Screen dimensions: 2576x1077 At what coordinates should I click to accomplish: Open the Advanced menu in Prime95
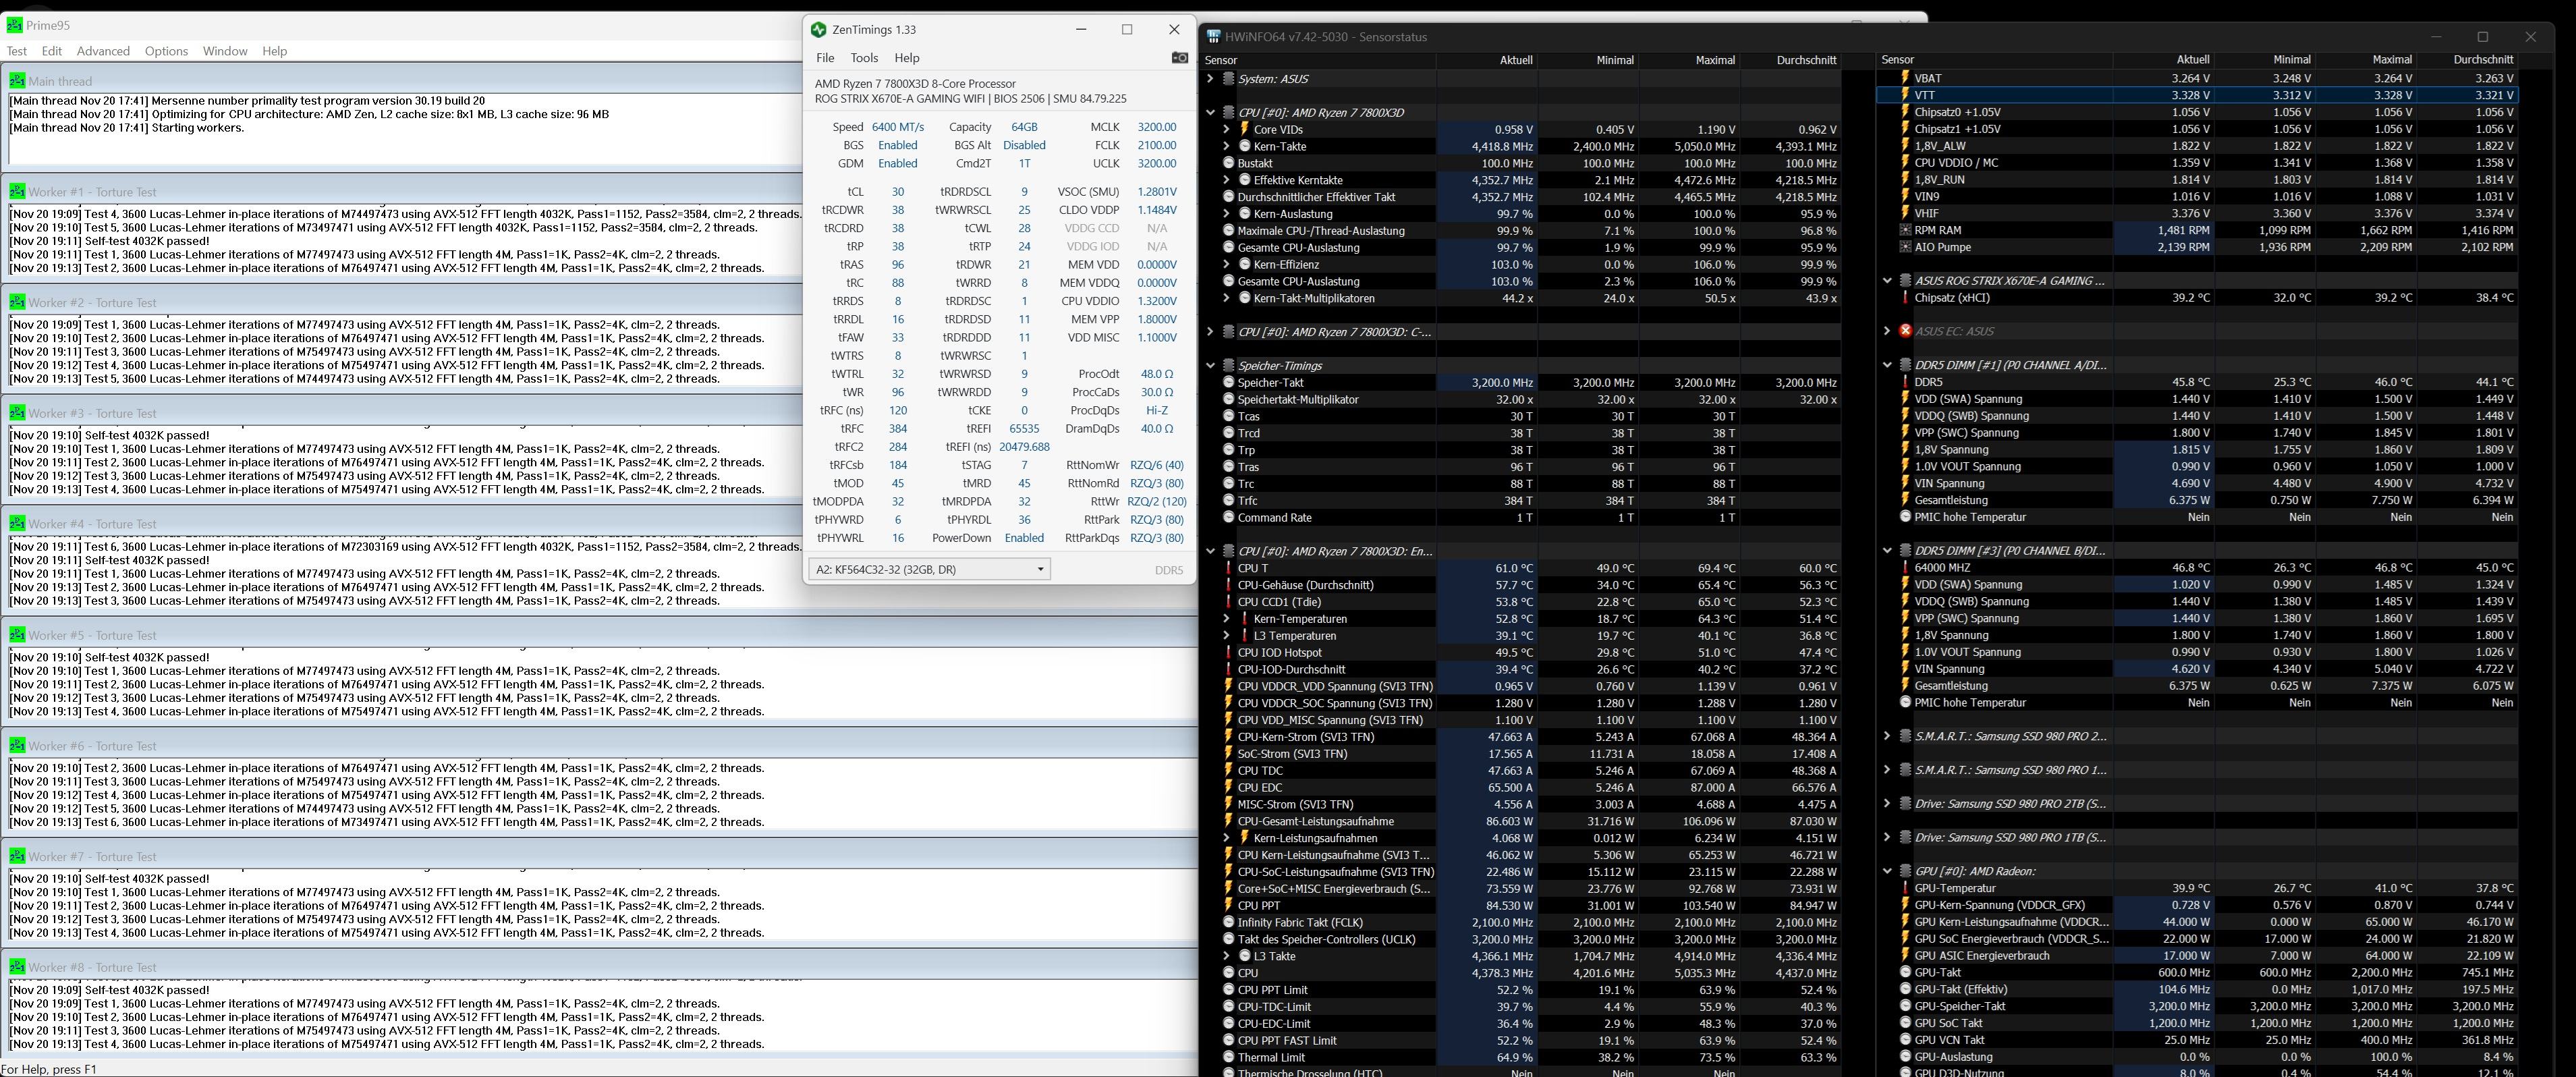pos(103,51)
